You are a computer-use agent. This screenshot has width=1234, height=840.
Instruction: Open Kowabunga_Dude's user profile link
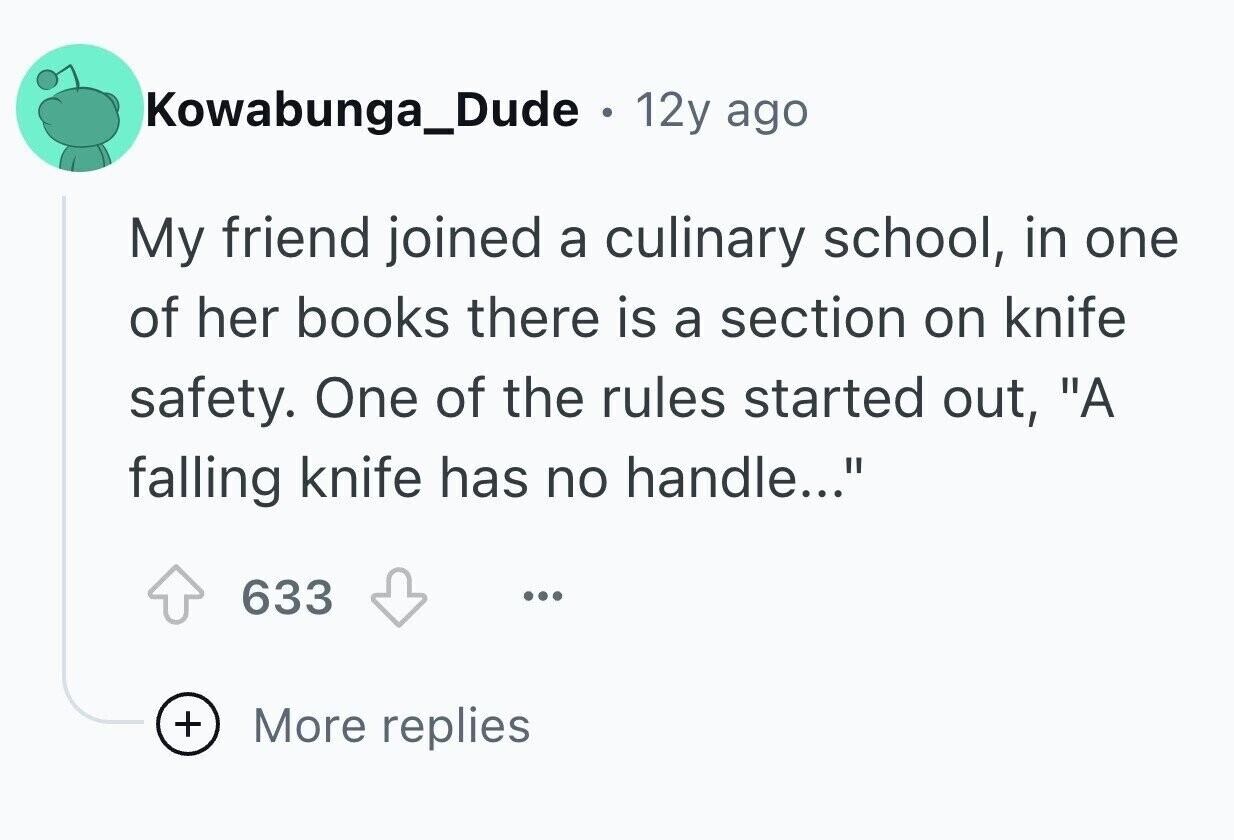coord(362,109)
